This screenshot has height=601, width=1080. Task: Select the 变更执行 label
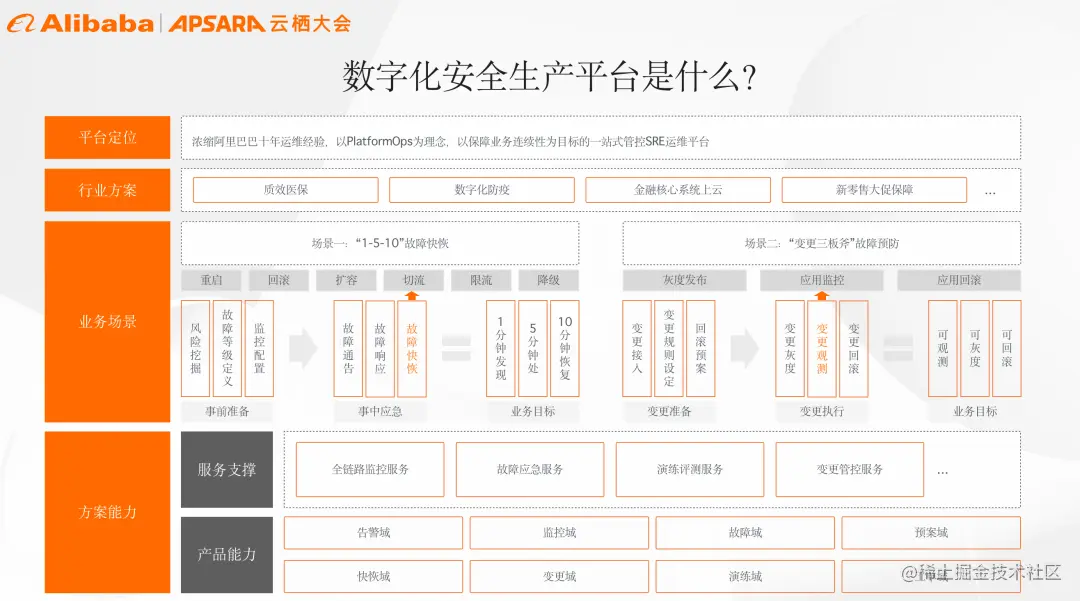click(x=822, y=412)
